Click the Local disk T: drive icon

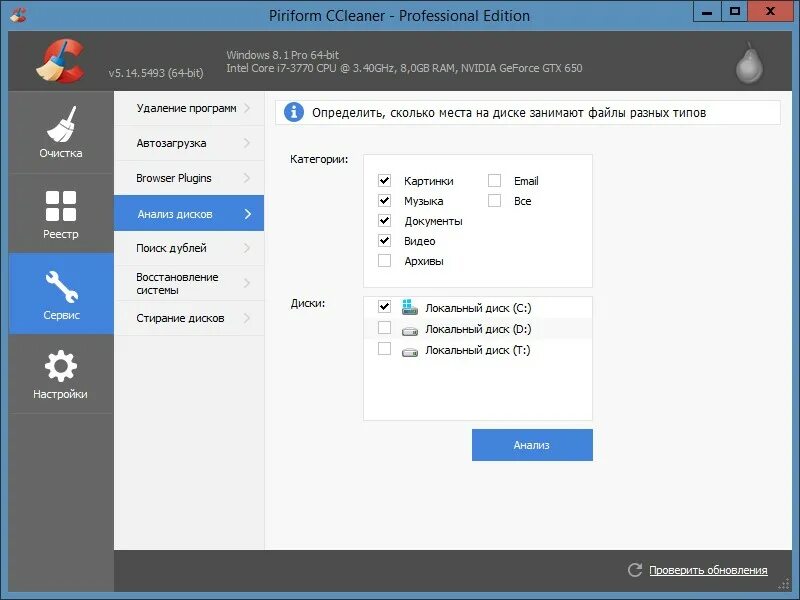coord(410,352)
